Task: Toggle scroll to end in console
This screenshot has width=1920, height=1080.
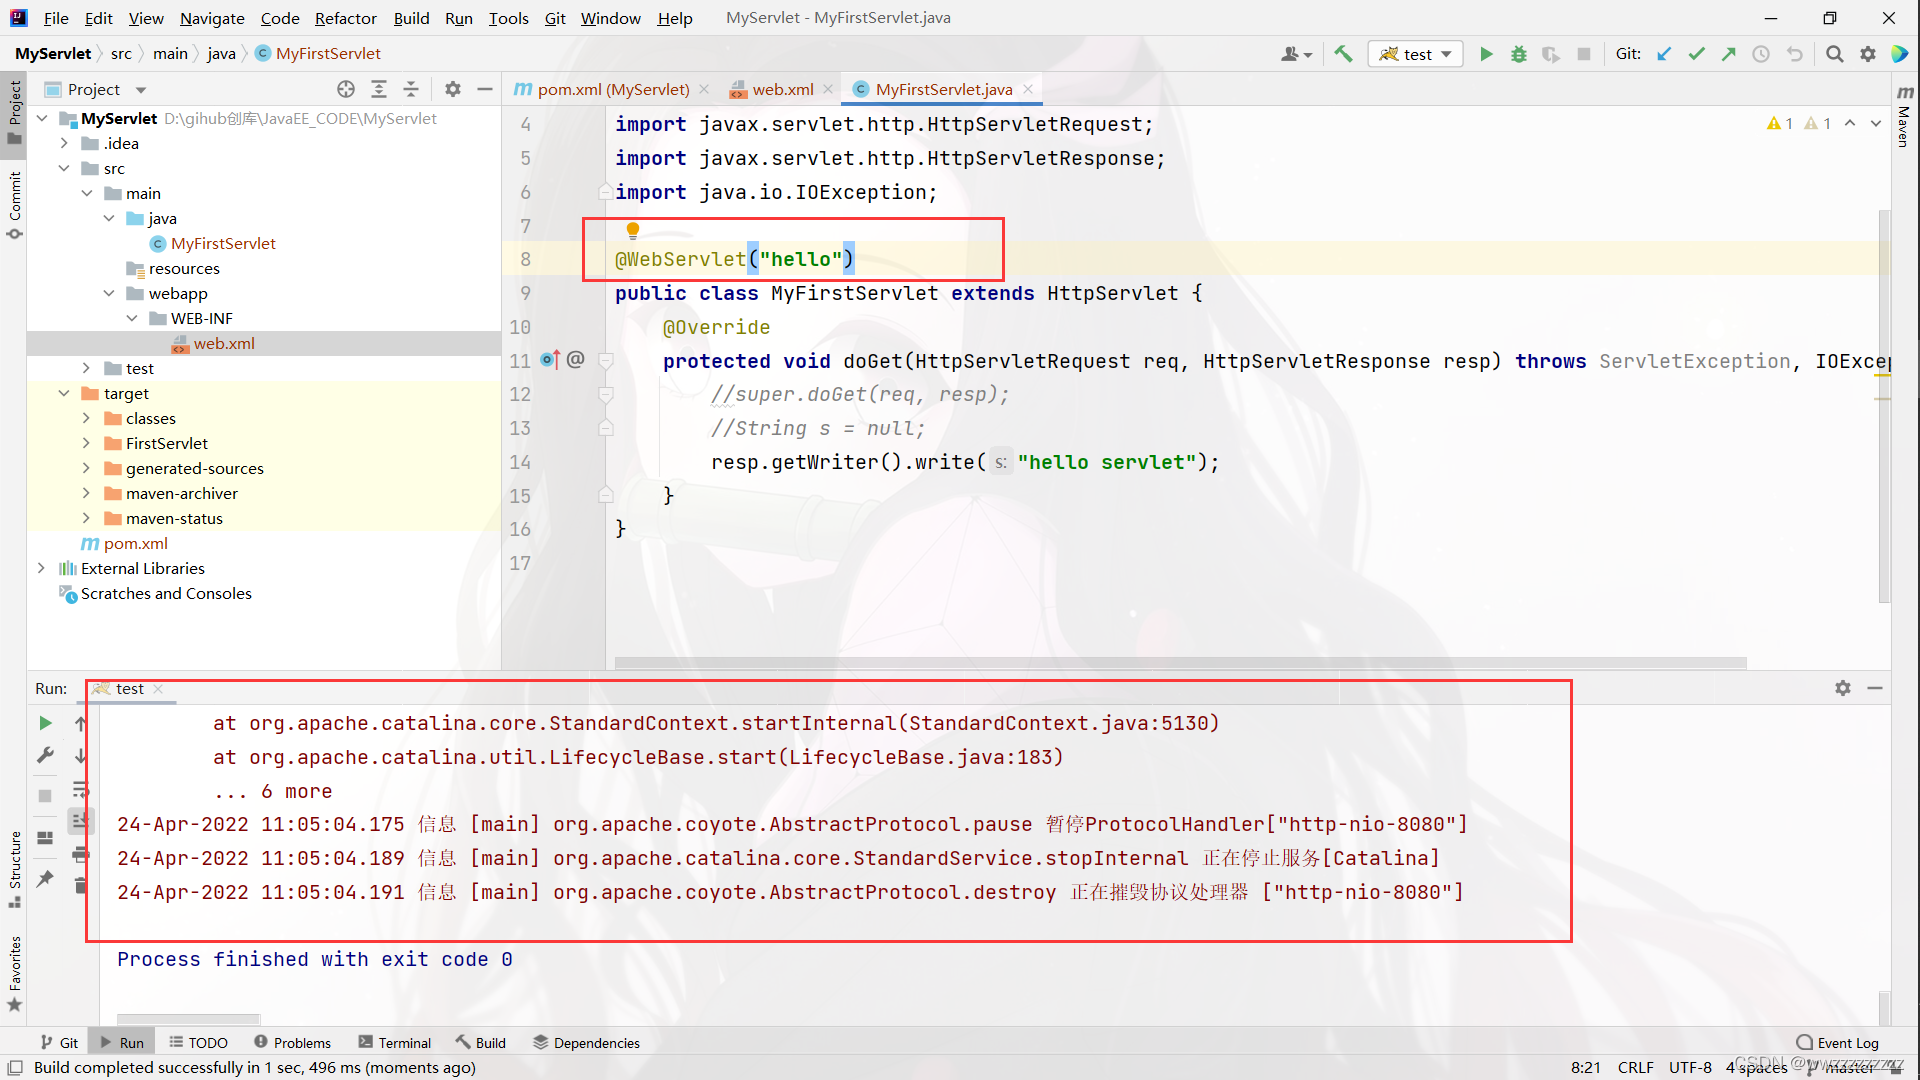Action: 81,822
